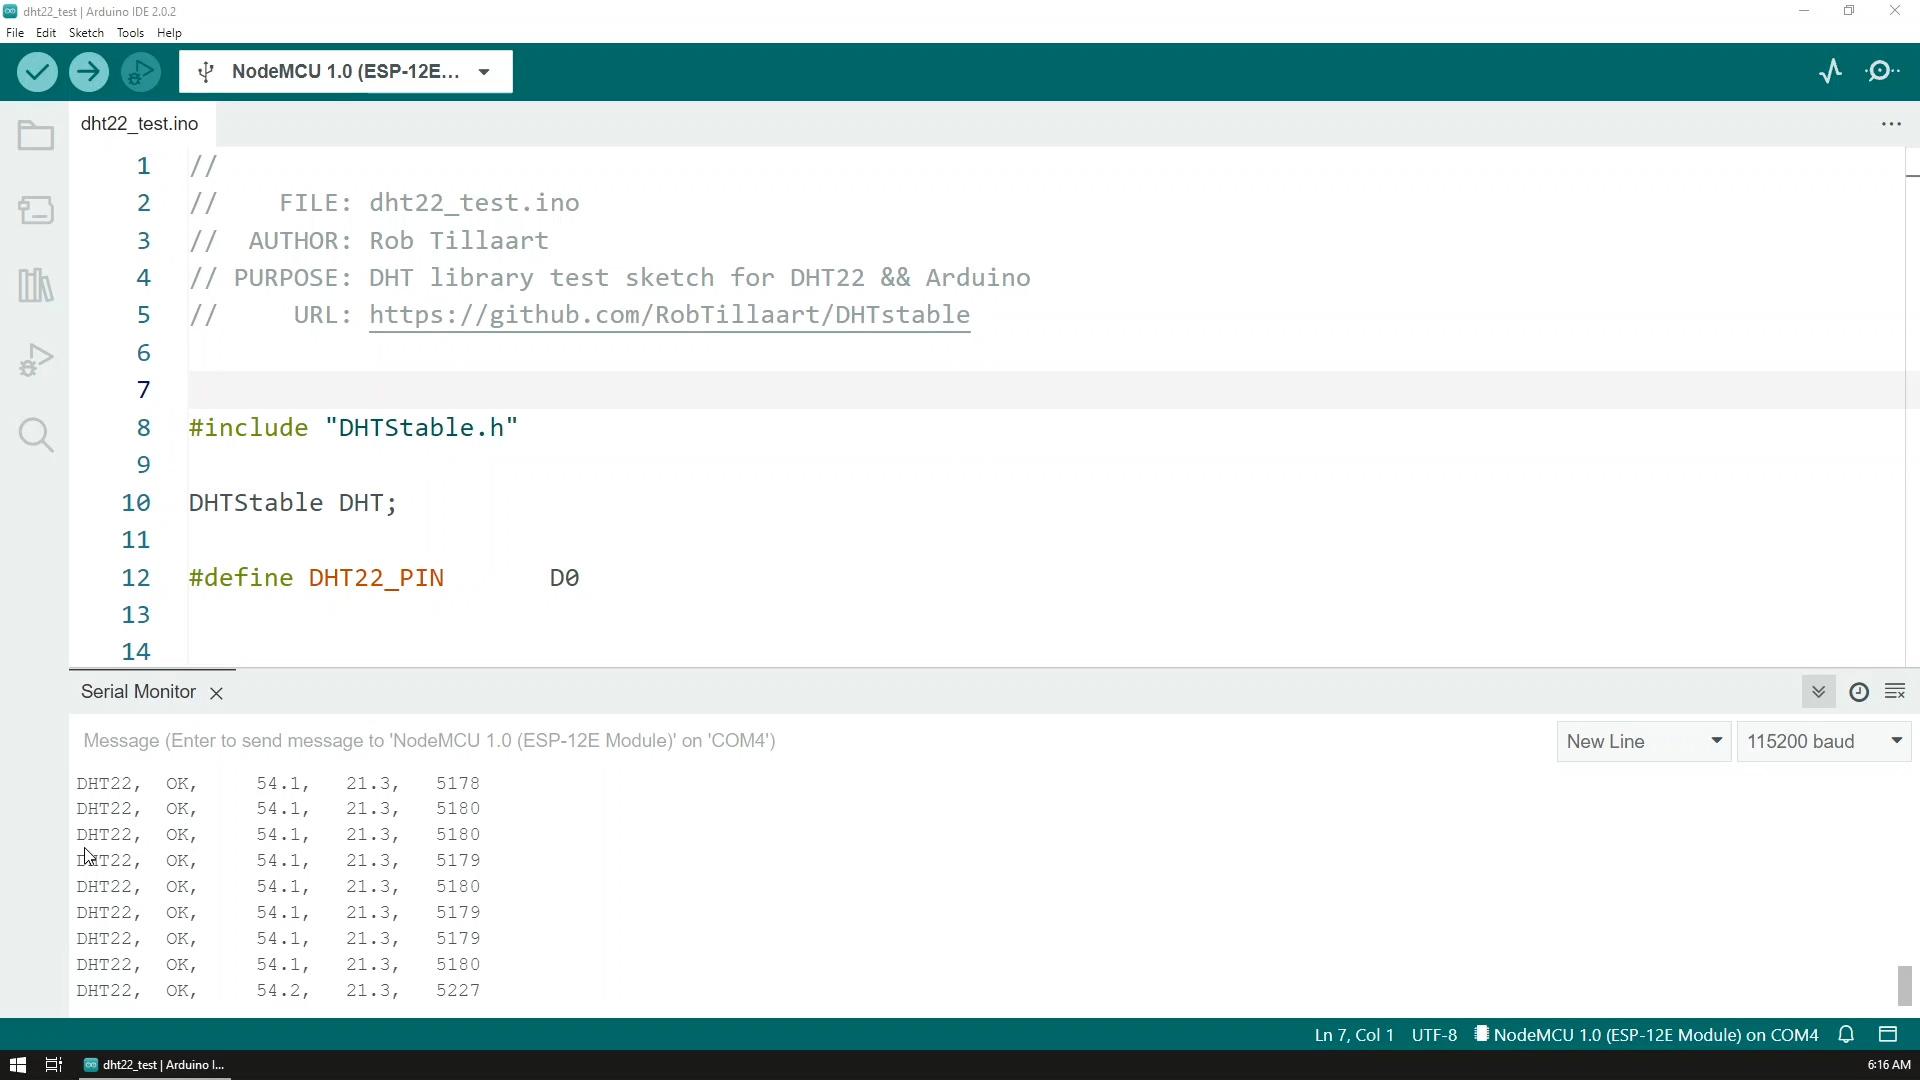Open the Serial Monitor magnifier icon
The height and width of the screenshot is (1080, 1920).
[x=1883, y=72]
